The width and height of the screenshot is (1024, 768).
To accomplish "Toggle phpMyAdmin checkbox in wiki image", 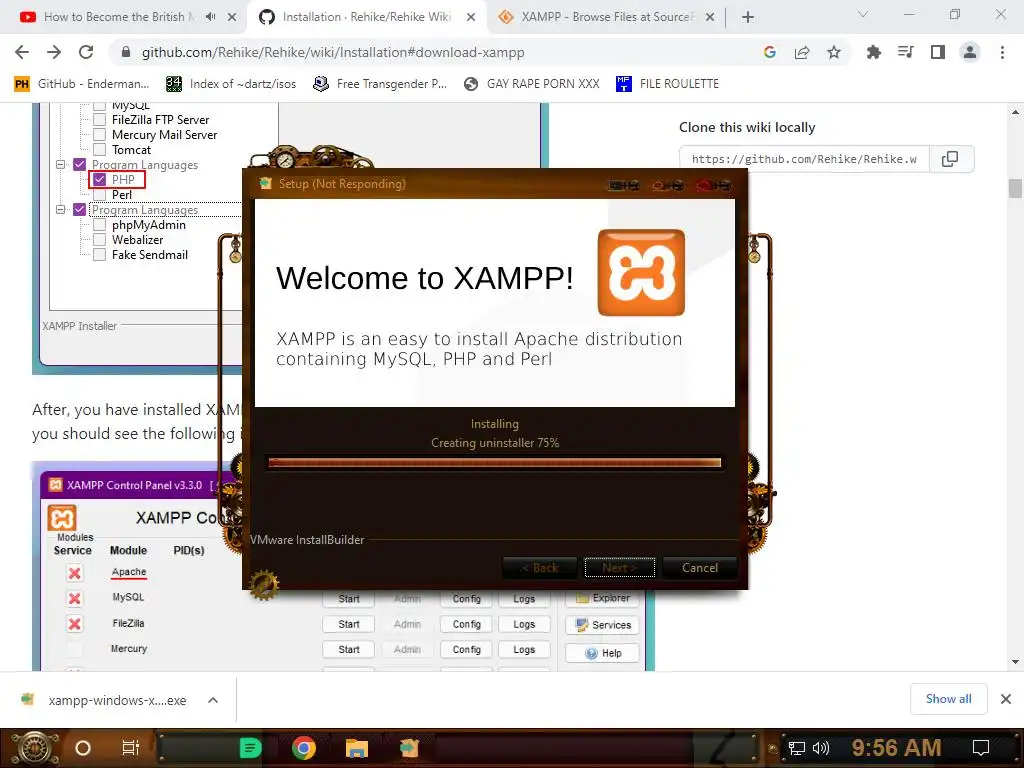I will point(99,225).
